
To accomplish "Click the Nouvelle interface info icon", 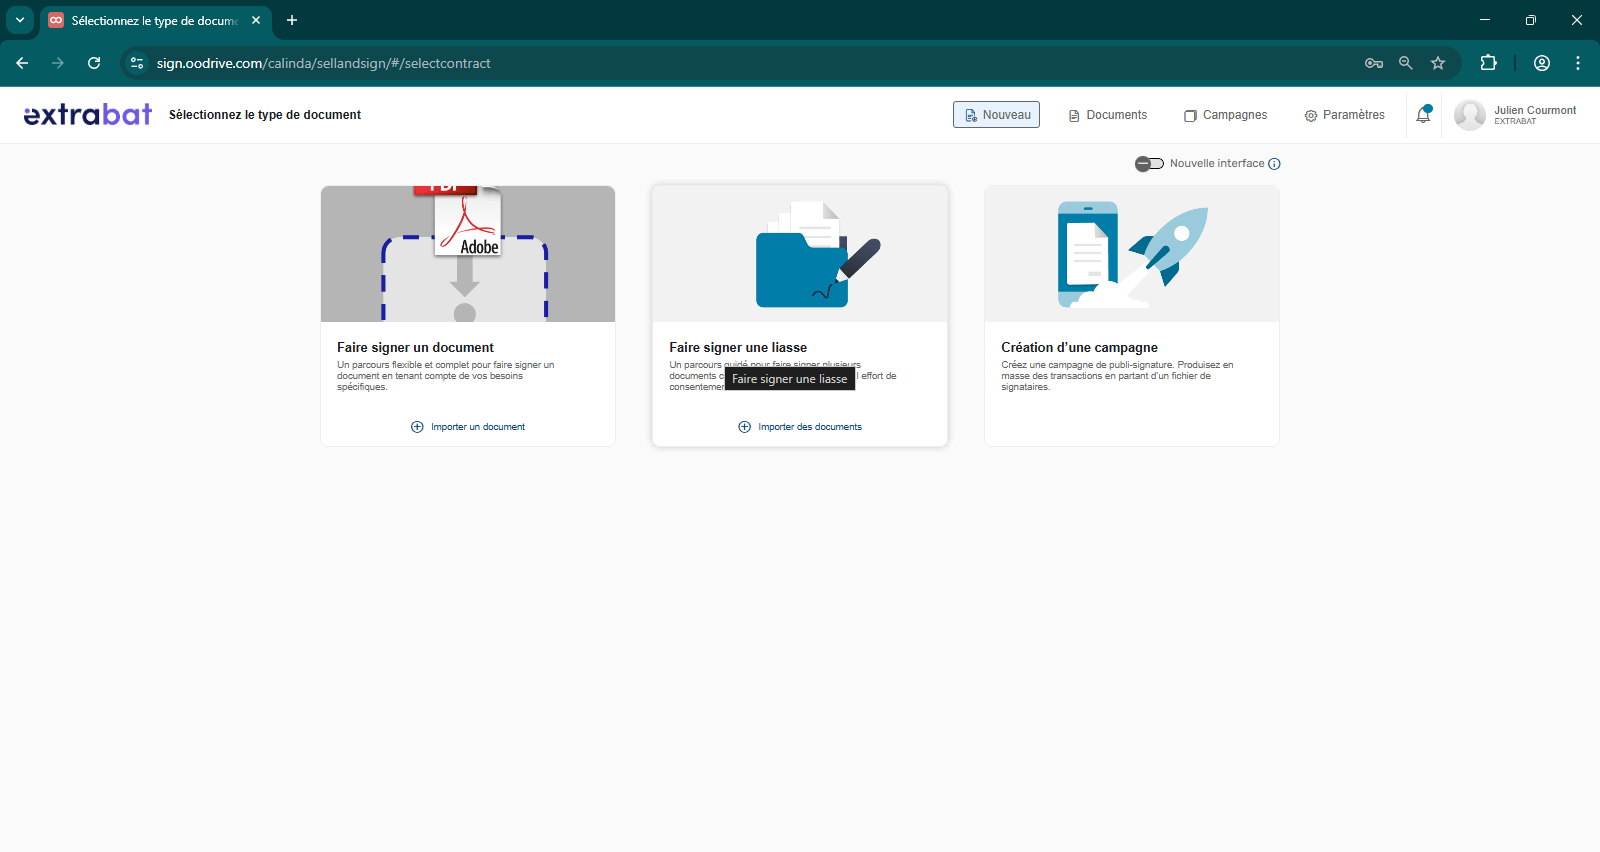I will 1274,164.
